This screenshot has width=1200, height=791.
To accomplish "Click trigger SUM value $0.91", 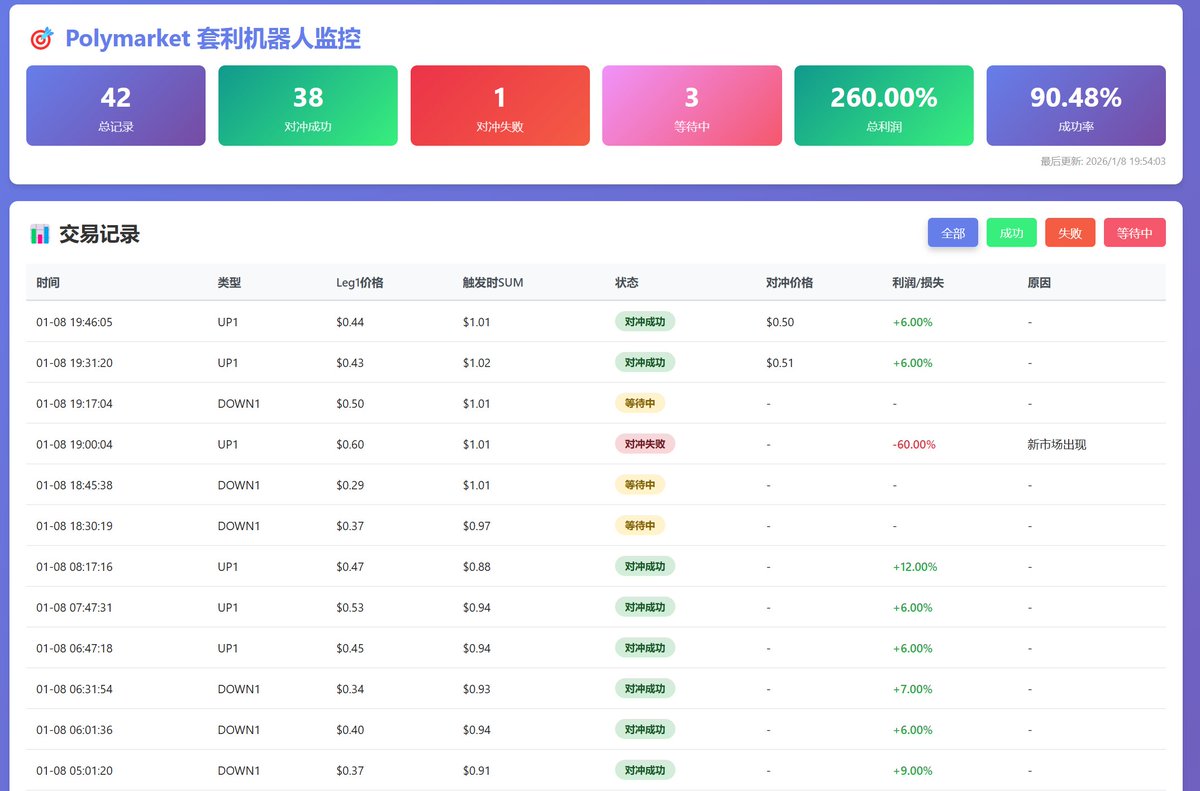I will pyautogui.click(x=477, y=771).
